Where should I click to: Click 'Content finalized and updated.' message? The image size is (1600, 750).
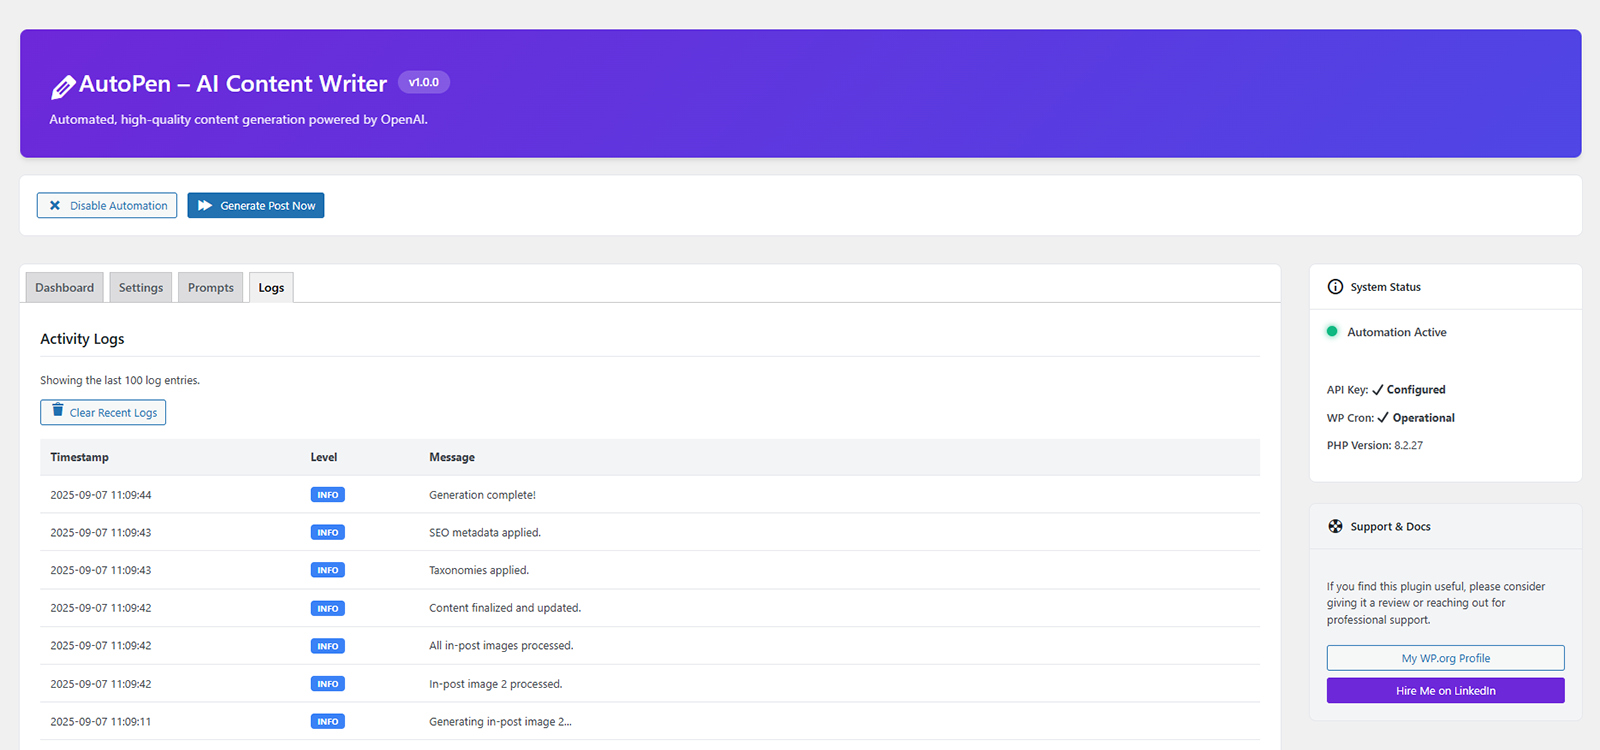click(x=505, y=608)
